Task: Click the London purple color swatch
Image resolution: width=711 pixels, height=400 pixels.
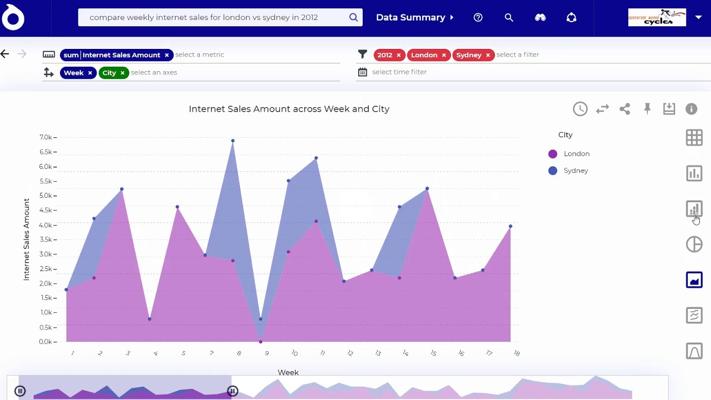Action: [x=552, y=154]
